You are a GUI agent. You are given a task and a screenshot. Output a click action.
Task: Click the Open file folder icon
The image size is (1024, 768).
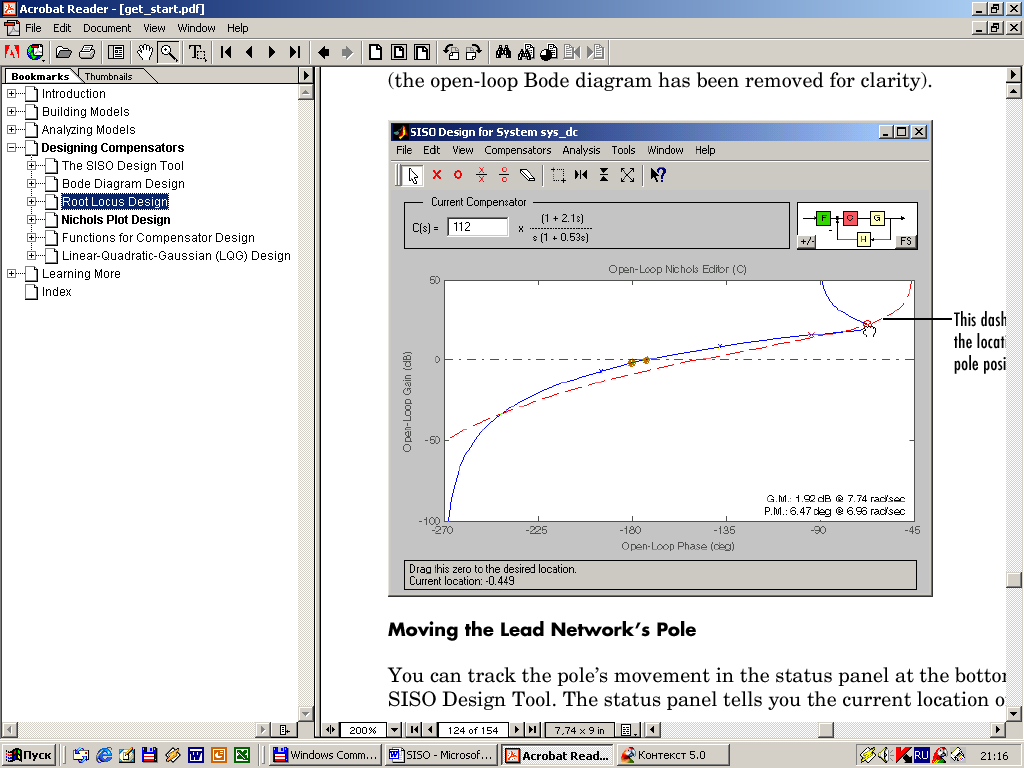[63, 52]
